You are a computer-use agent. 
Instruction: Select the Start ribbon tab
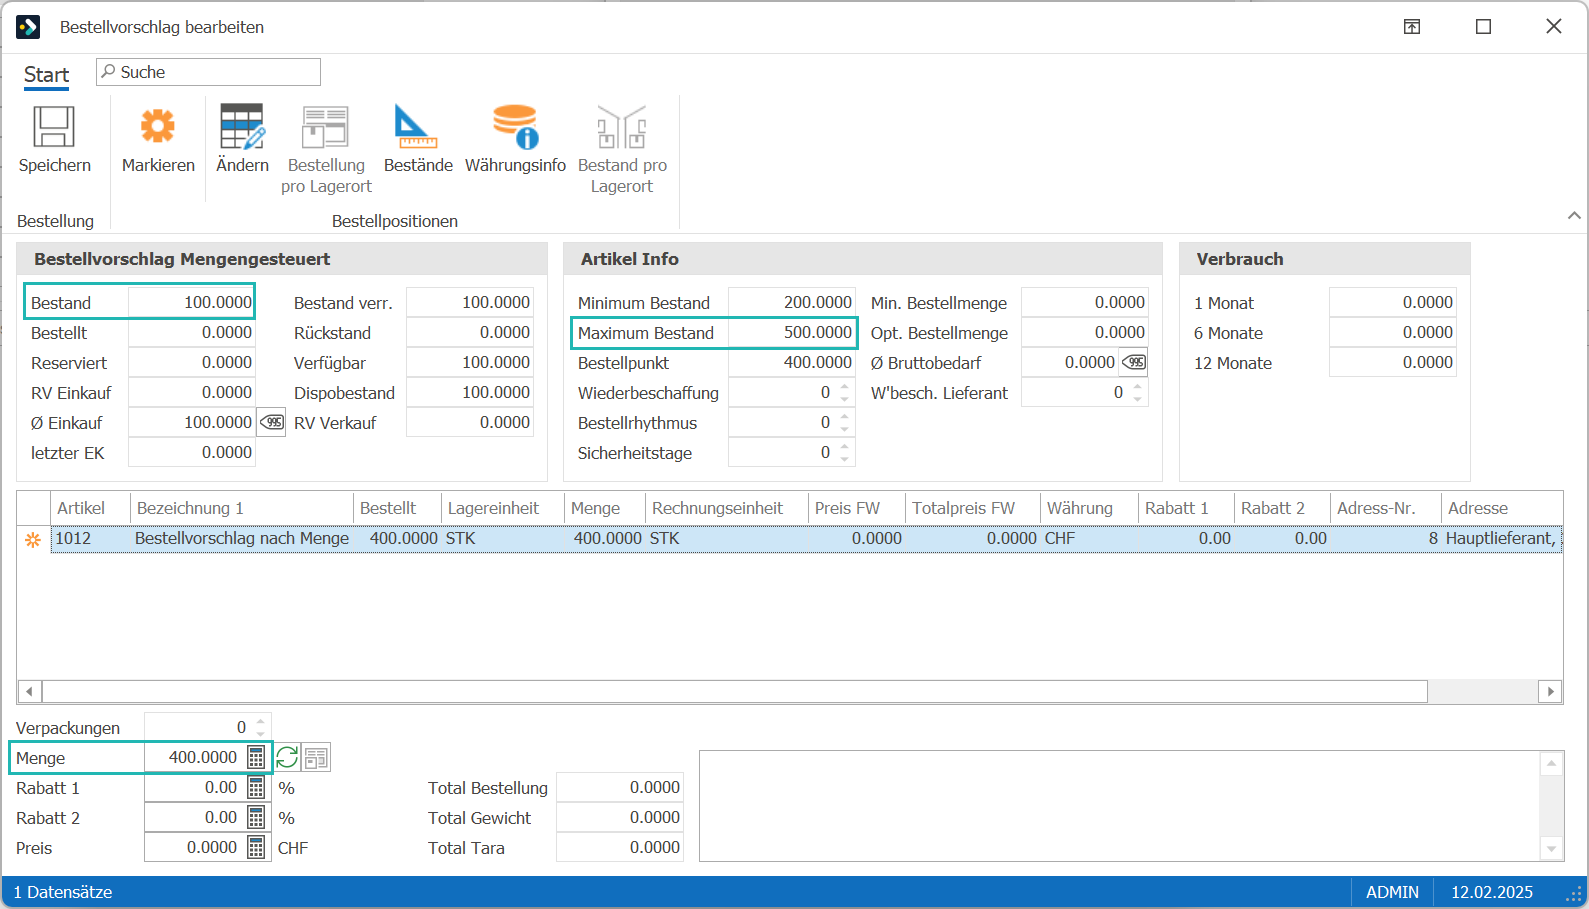tap(46, 75)
